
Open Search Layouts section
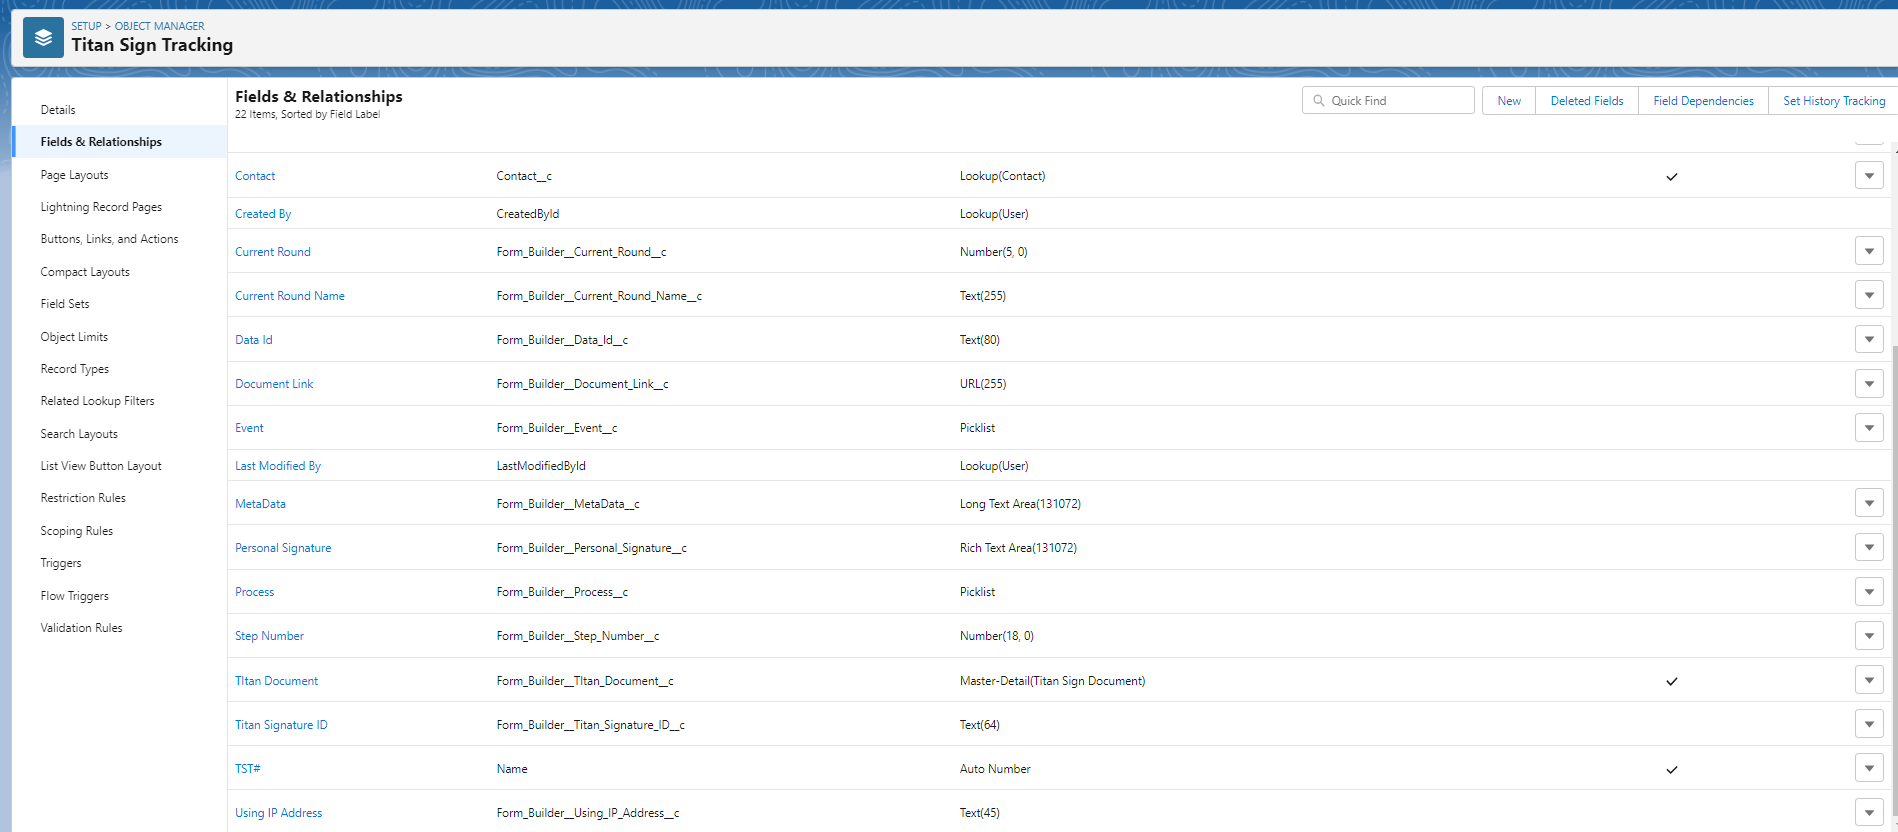click(x=79, y=434)
